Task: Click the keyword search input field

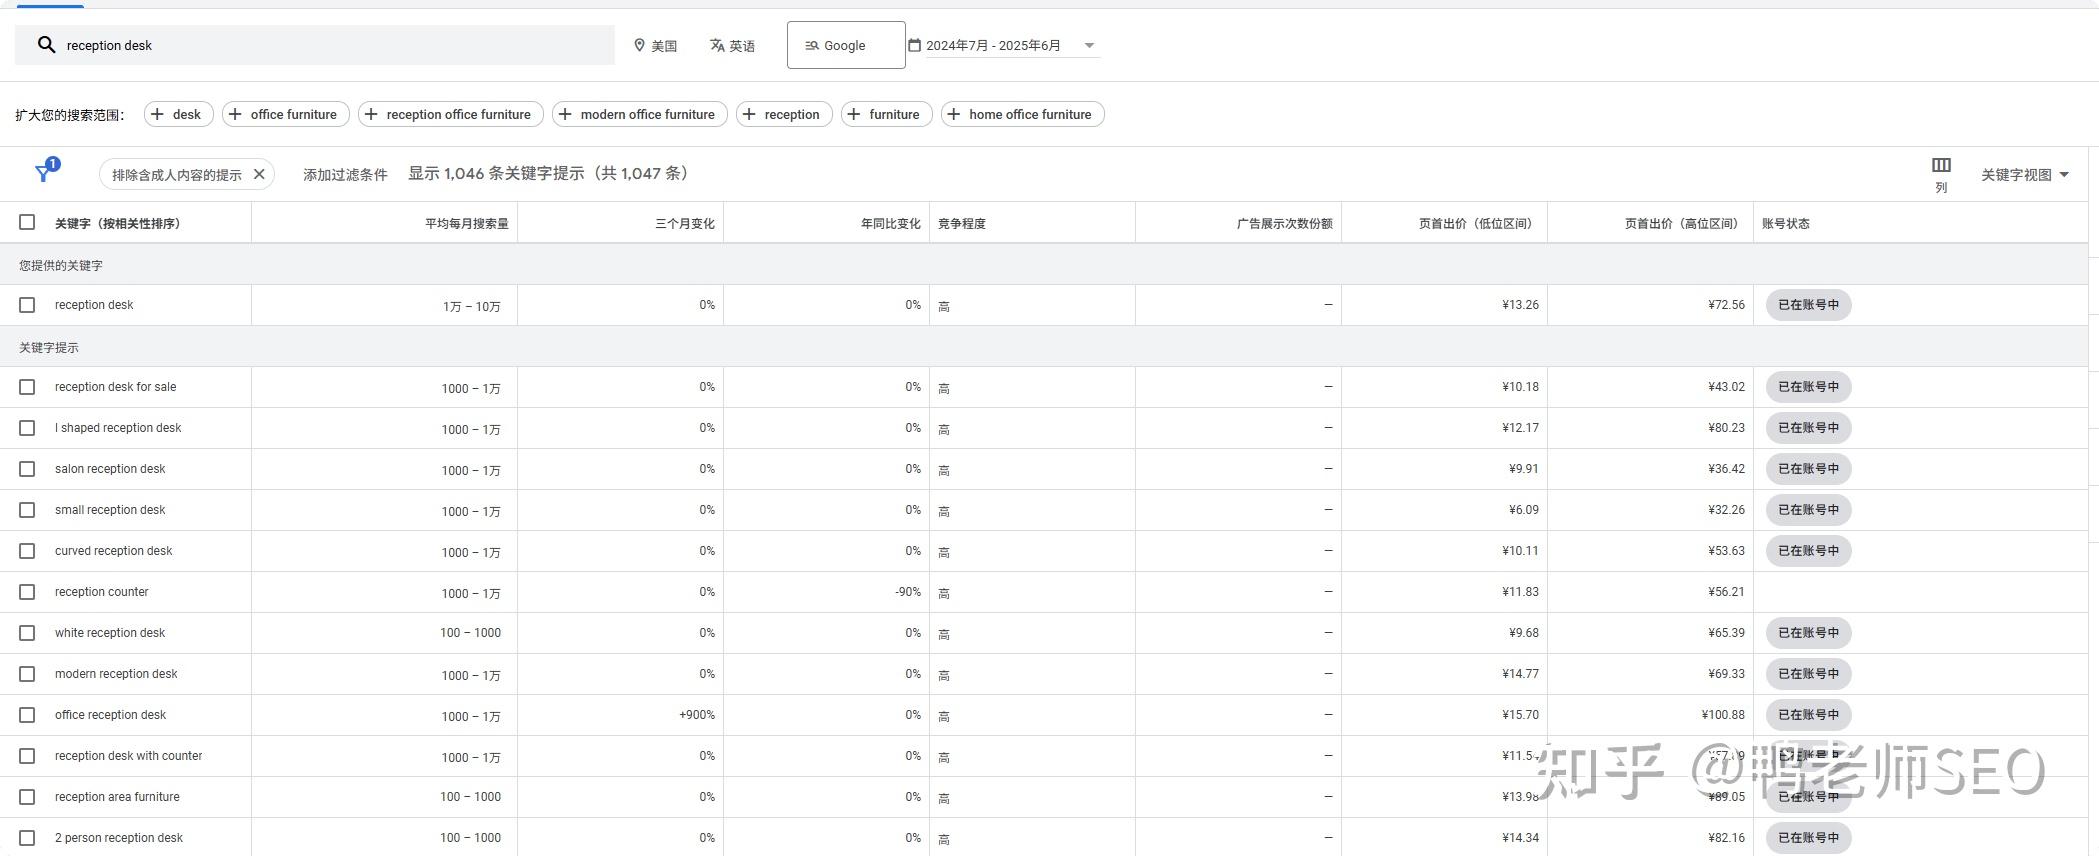Action: [315, 45]
